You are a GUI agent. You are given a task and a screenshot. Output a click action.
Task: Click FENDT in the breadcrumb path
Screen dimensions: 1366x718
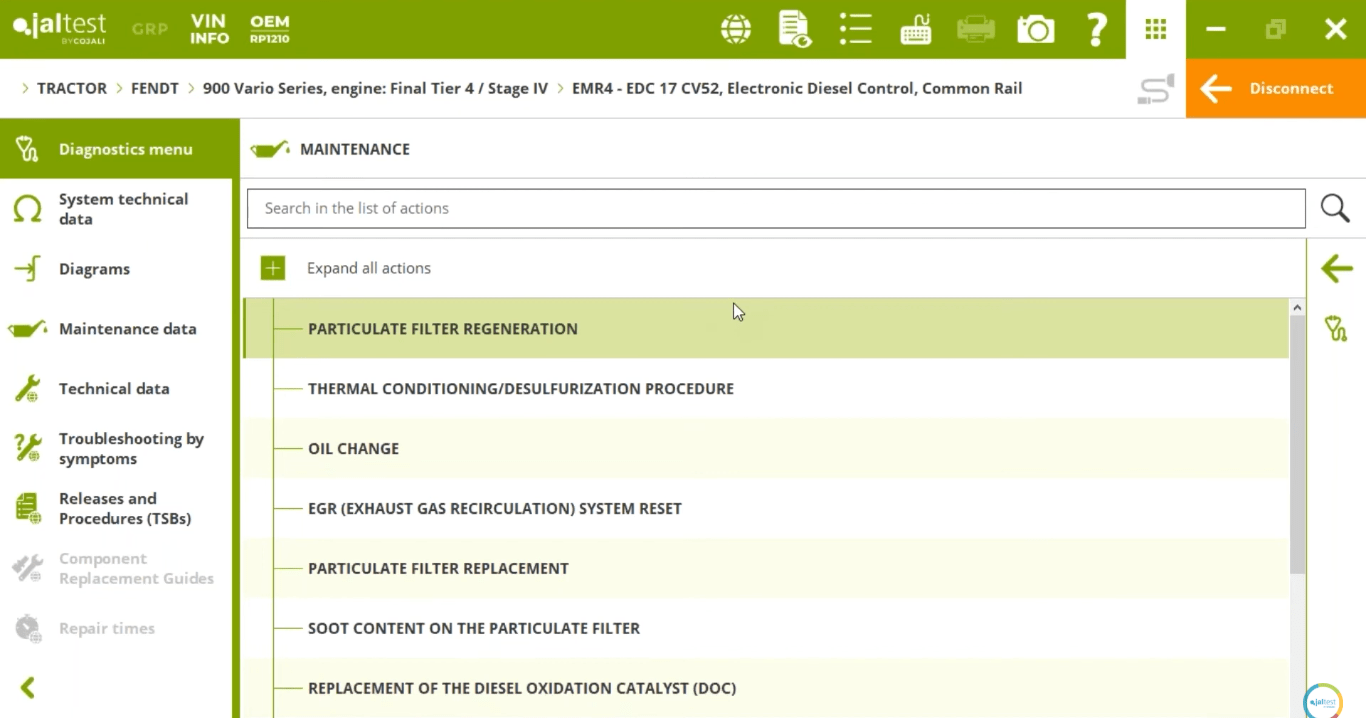pos(154,88)
